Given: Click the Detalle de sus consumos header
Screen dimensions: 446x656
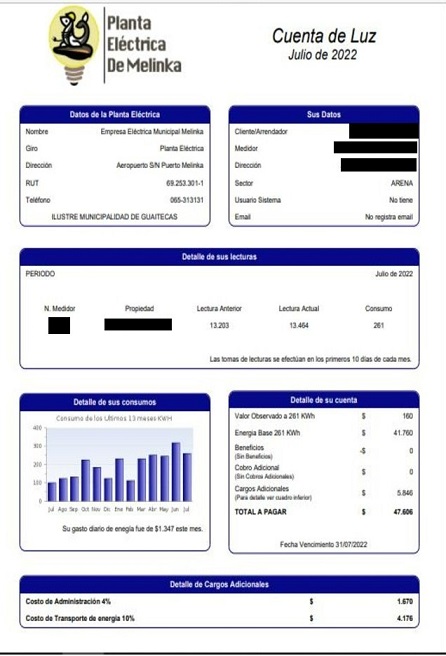Looking at the screenshot, I should pos(115,402).
